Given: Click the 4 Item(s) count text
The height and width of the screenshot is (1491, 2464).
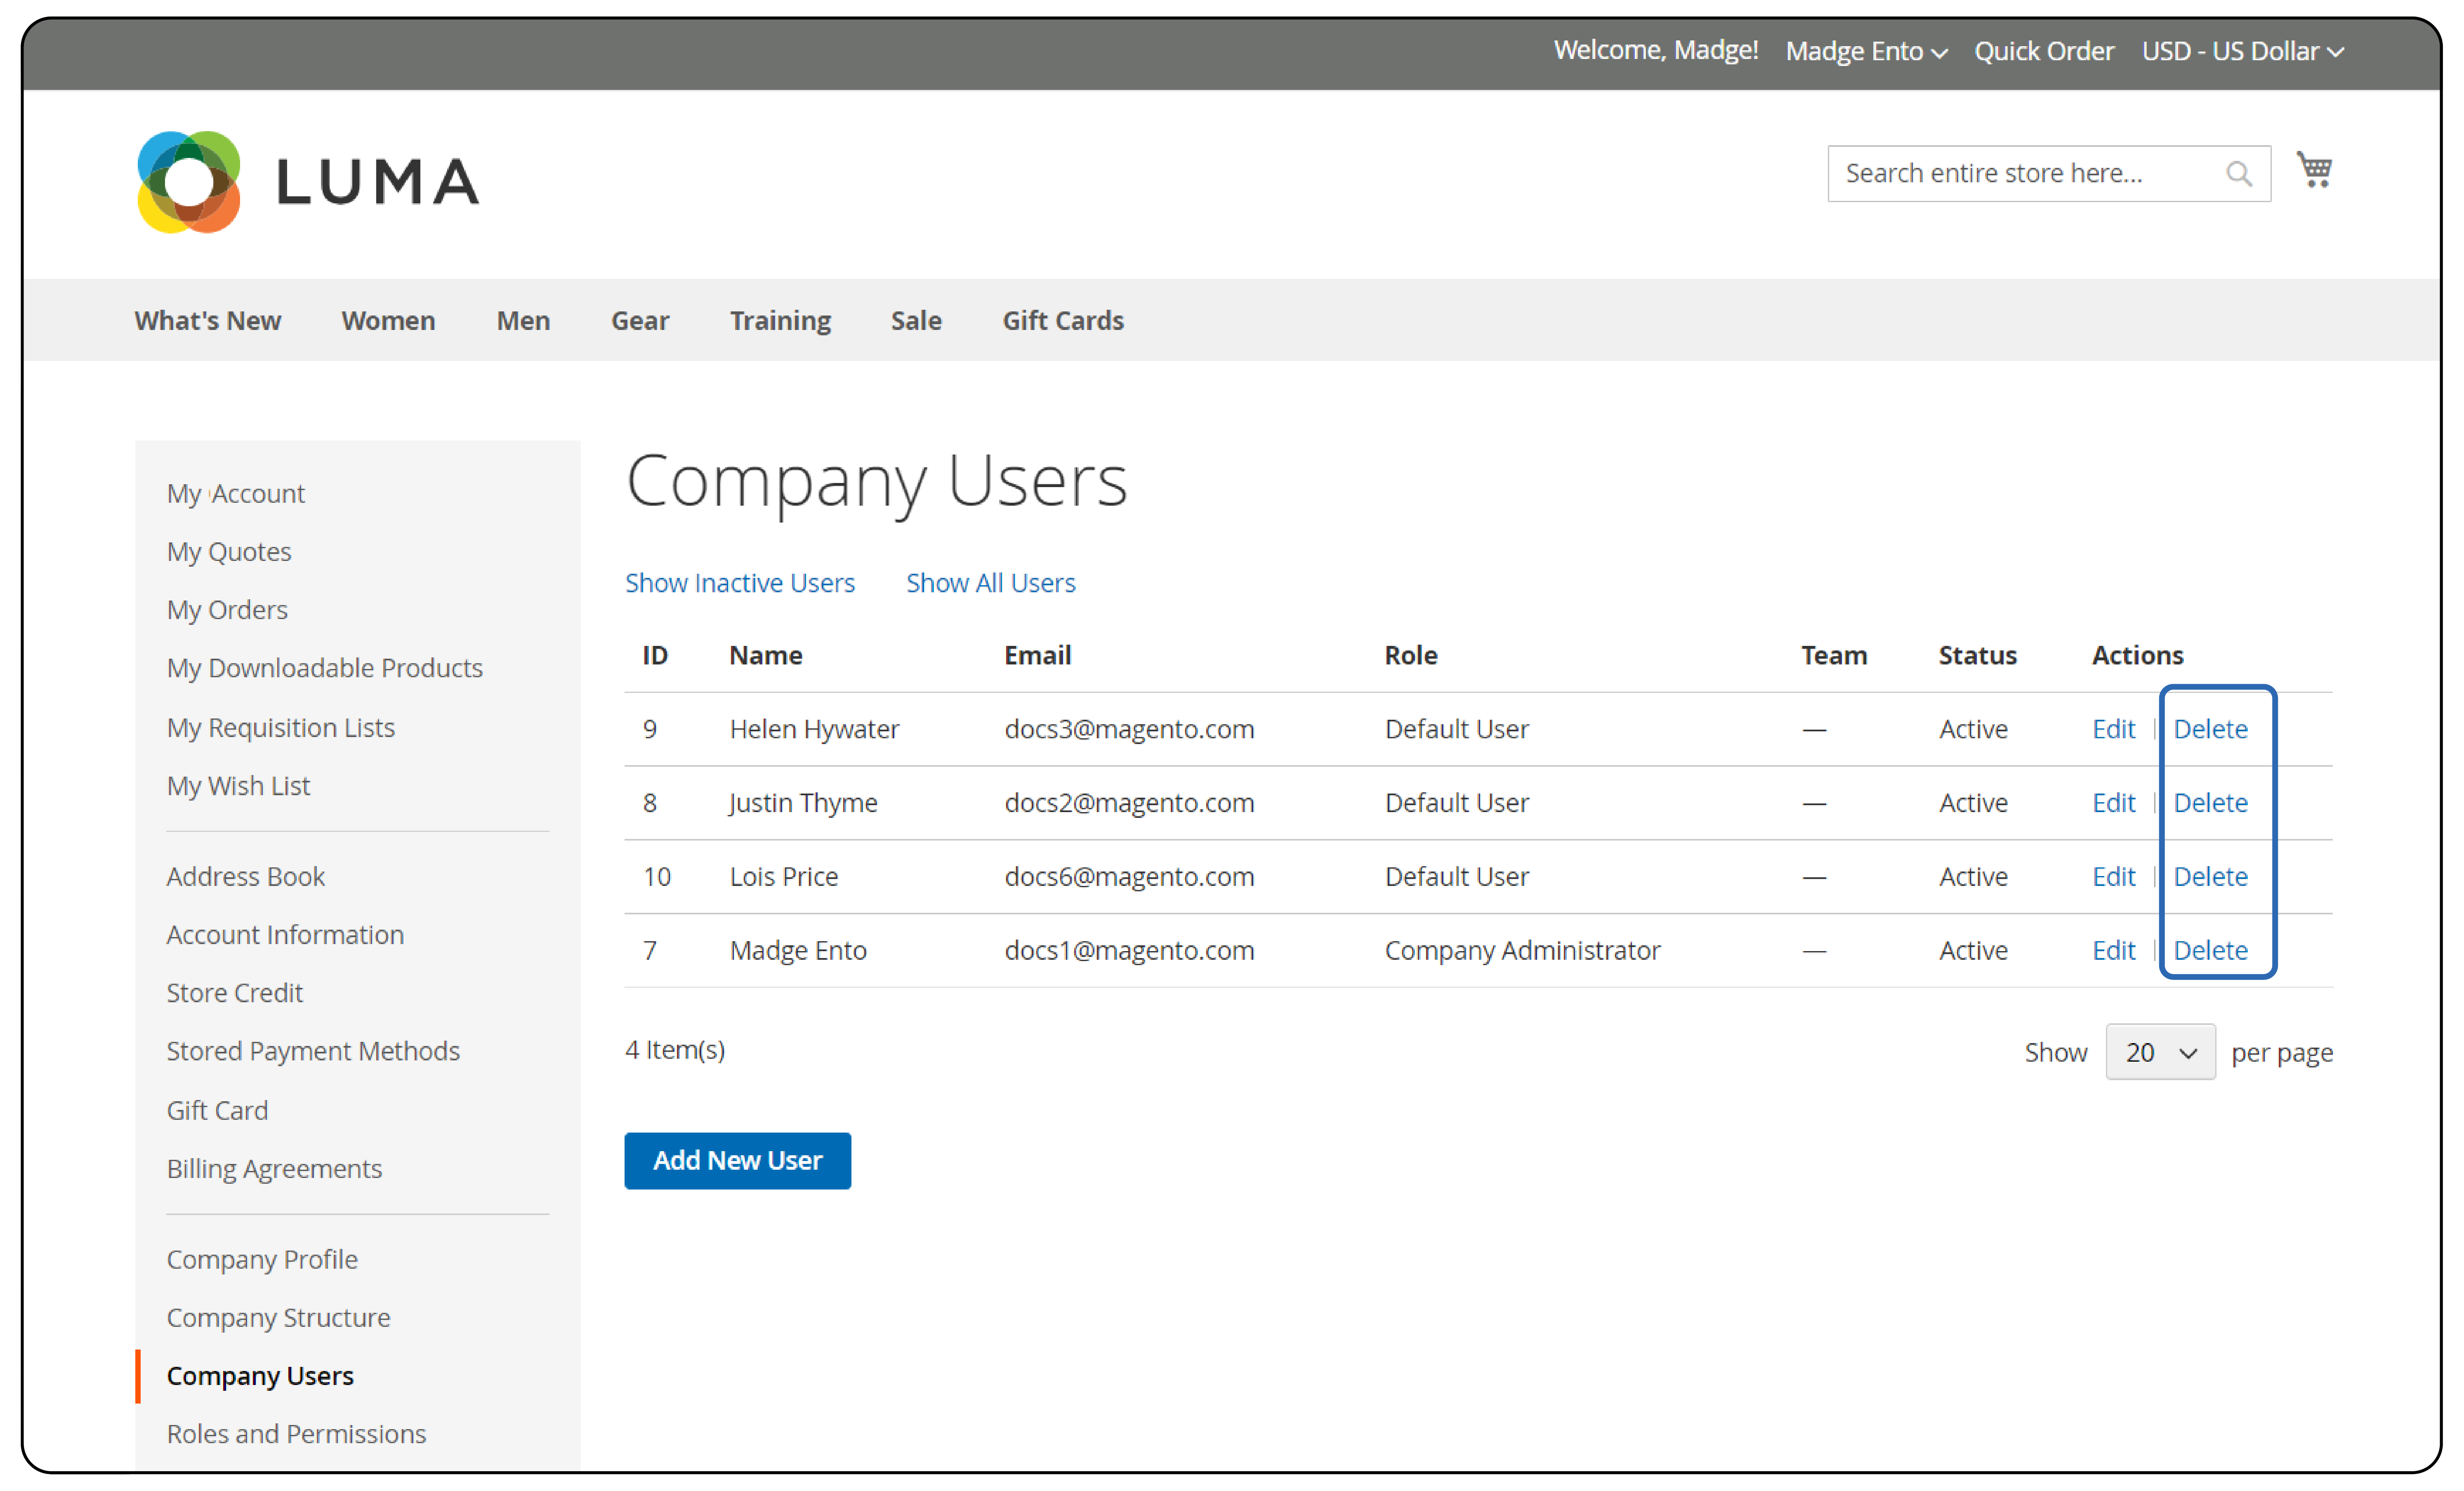Looking at the screenshot, I should (675, 1050).
